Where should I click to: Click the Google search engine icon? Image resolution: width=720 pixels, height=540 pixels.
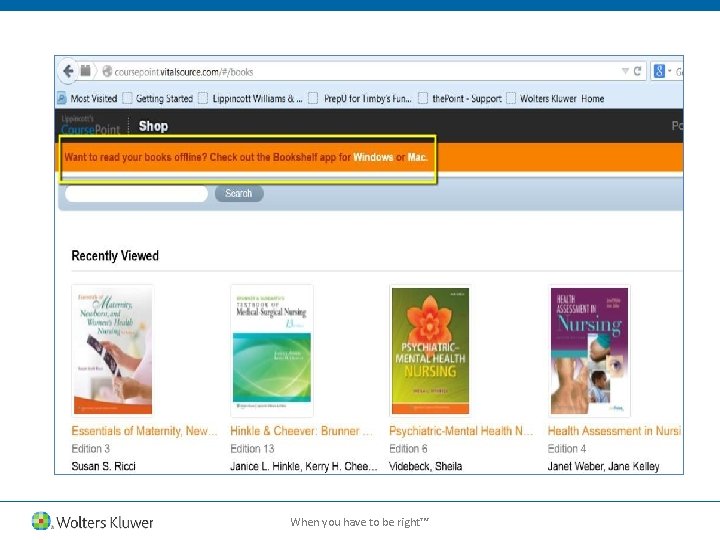[659, 71]
